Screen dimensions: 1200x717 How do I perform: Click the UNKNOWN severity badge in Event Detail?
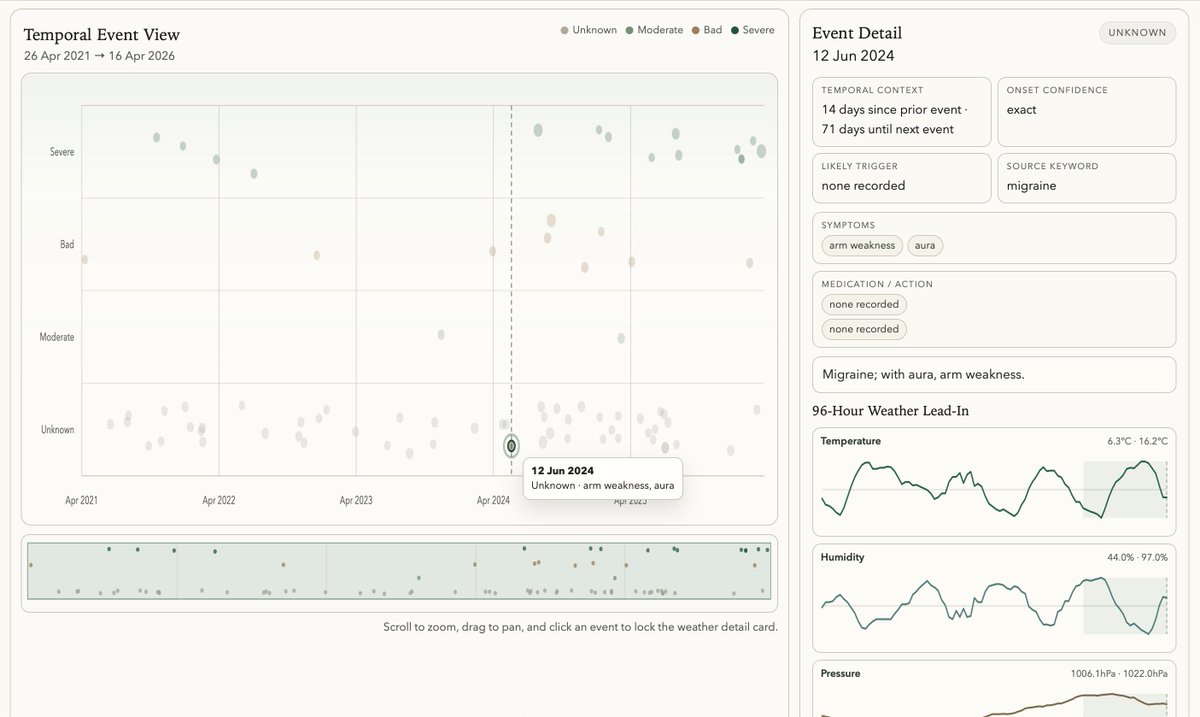pos(1138,33)
